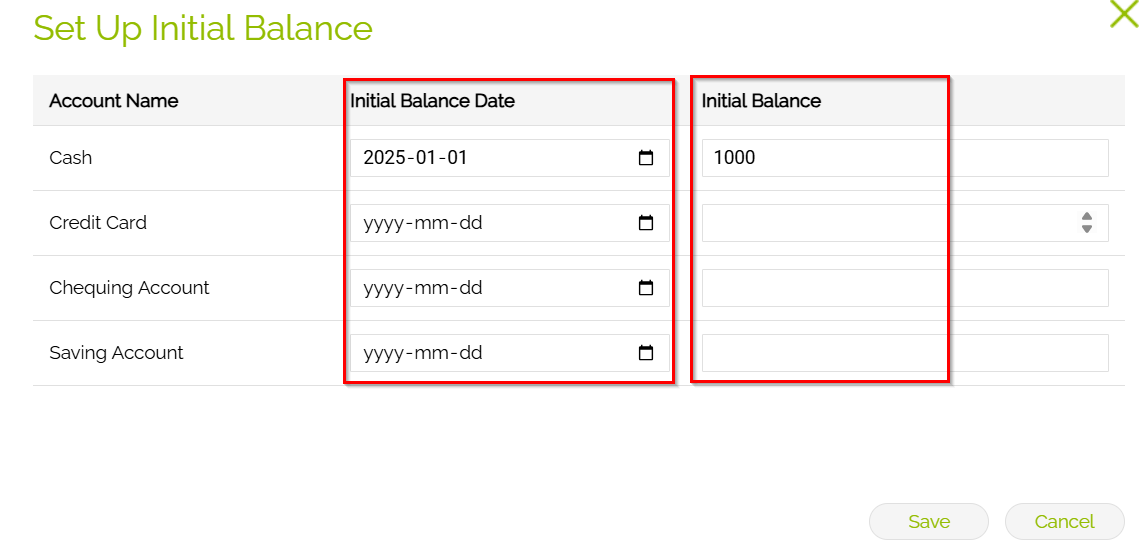The width and height of the screenshot is (1145, 545).
Task: Open calendar picker for Cash date
Action: tap(646, 158)
